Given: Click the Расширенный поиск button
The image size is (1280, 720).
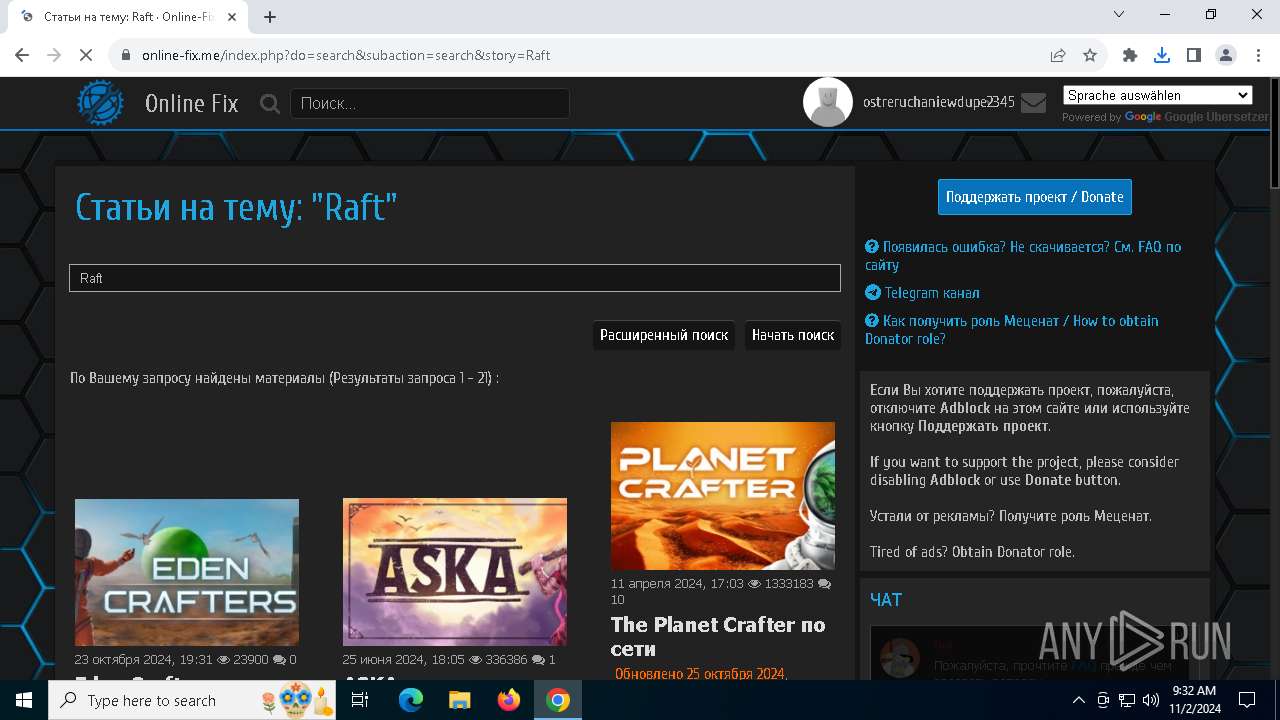Looking at the screenshot, I should coord(664,335).
